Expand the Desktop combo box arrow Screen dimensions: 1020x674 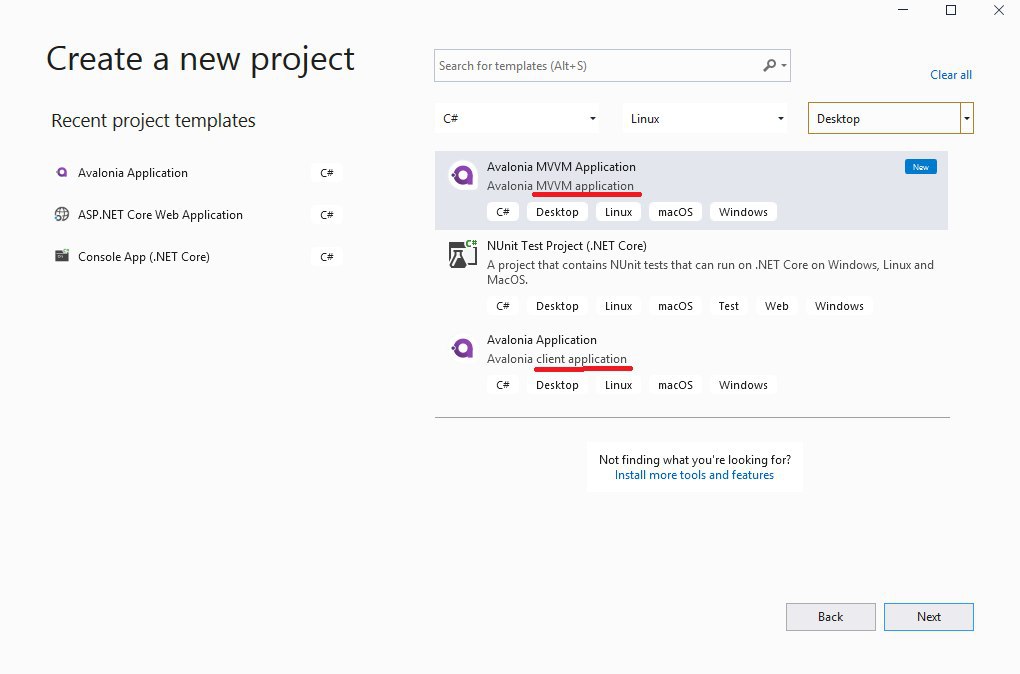(967, 118)
